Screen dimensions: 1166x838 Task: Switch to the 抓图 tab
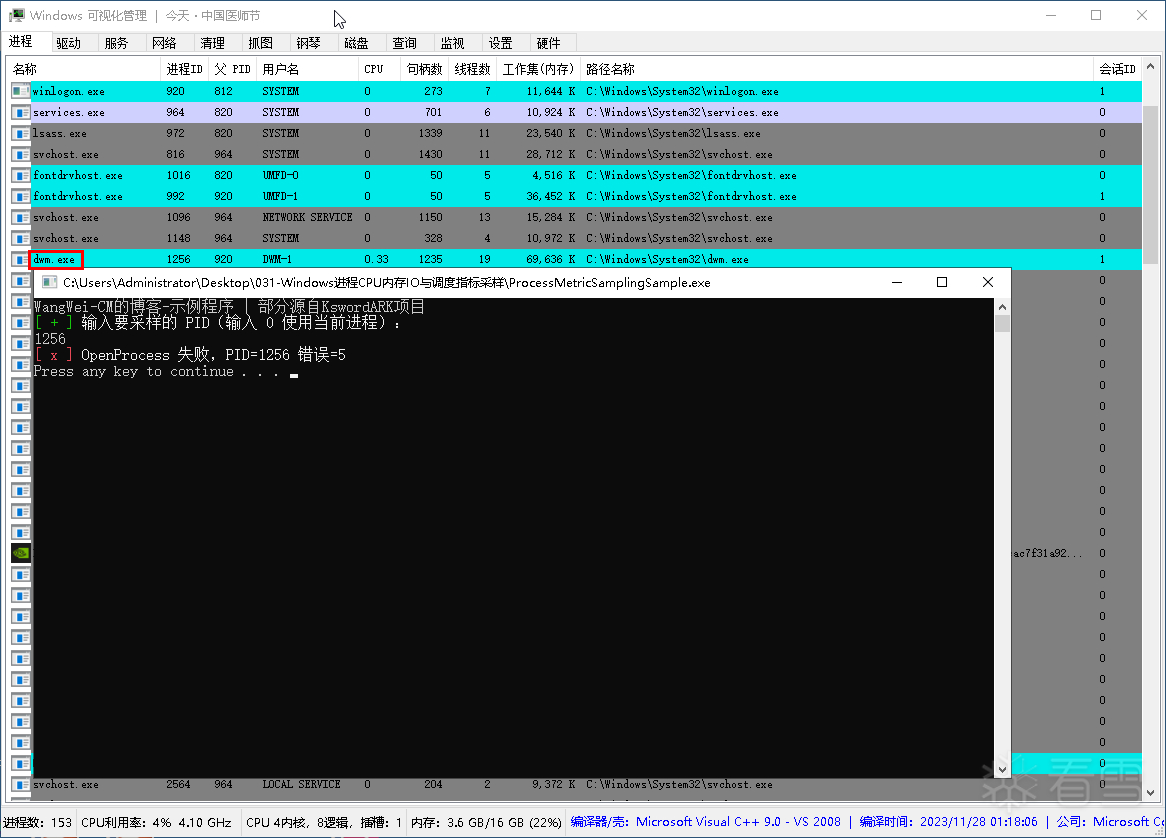click(x=260, y=43)
